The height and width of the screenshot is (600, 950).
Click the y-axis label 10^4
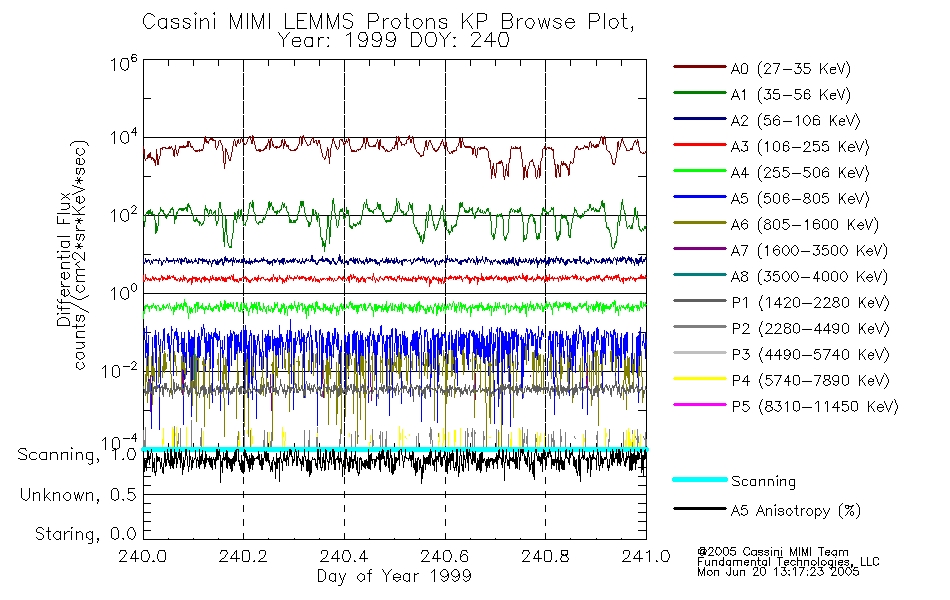tap(124, 138)
